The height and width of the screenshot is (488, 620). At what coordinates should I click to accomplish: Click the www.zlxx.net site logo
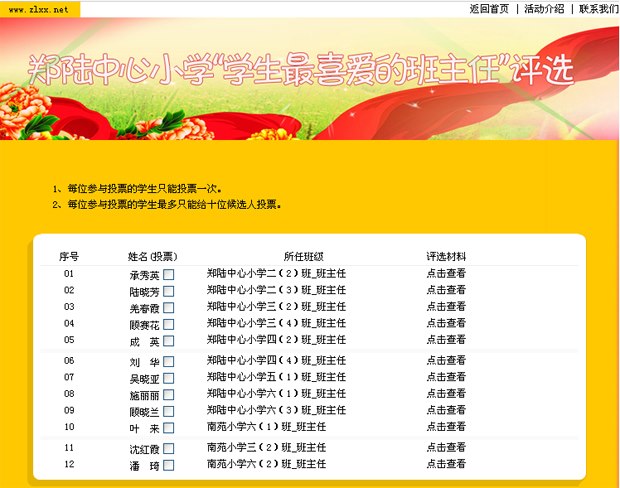click(x=39, y=8)
